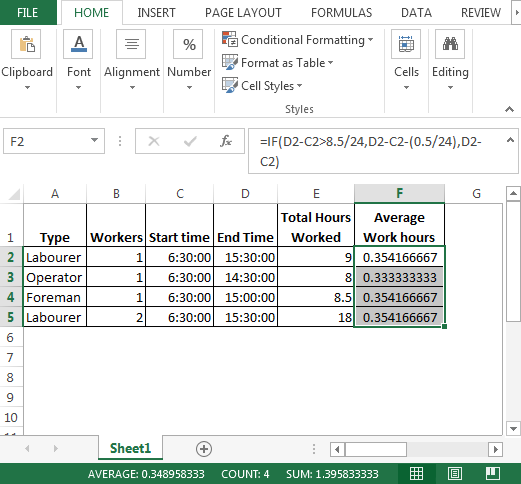This screenshot has height=484, width=521.
Task: Collapse the ribbon with the caret
Action: [x=509, y=109]
